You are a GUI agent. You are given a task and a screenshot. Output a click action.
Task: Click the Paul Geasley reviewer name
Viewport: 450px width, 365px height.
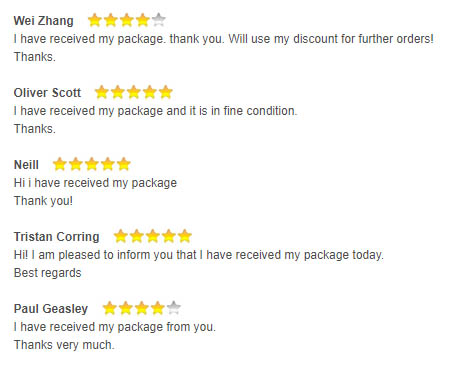point(51,309)
